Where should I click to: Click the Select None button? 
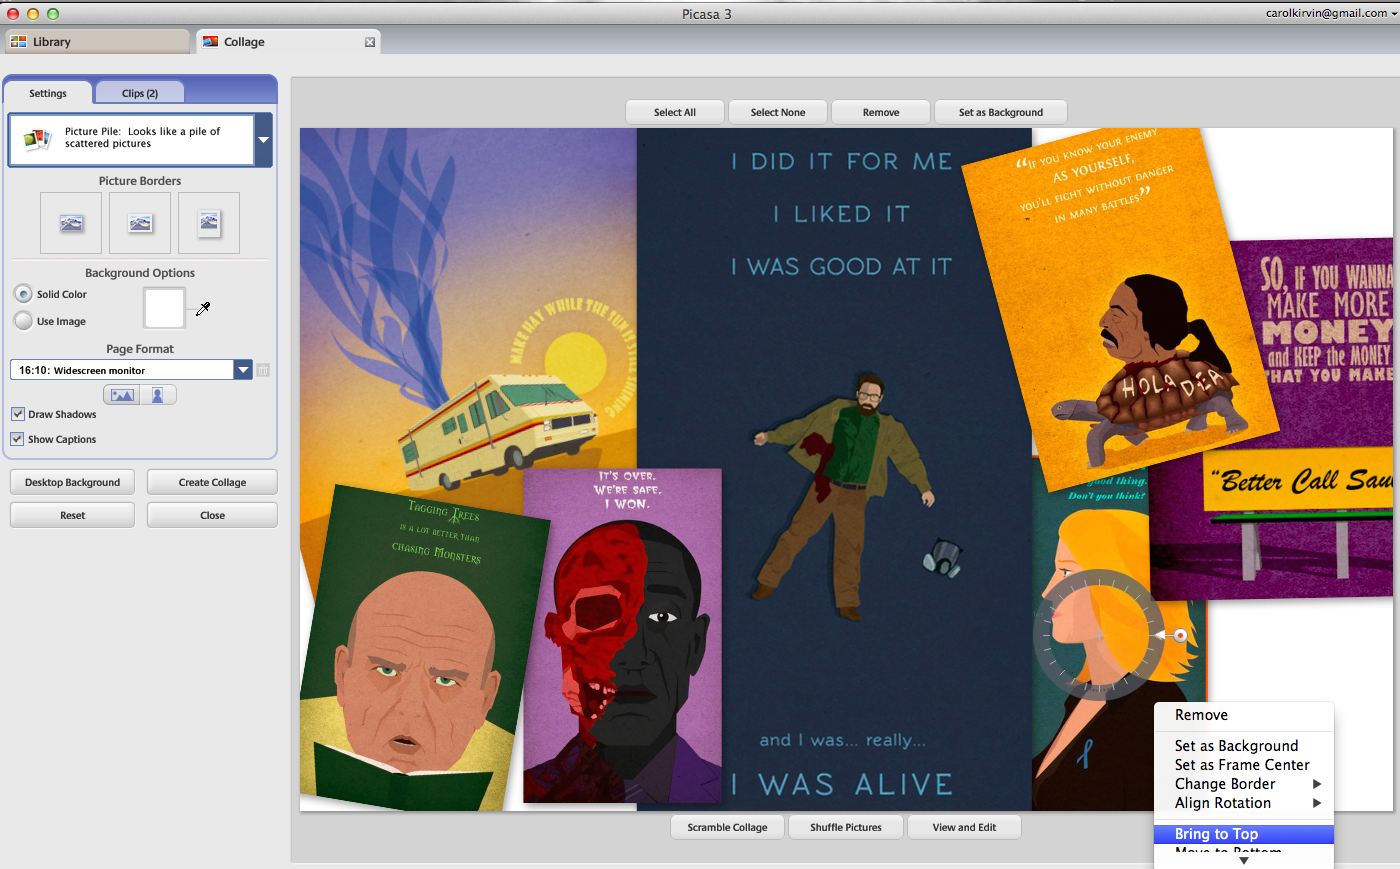tap(778, 112)
